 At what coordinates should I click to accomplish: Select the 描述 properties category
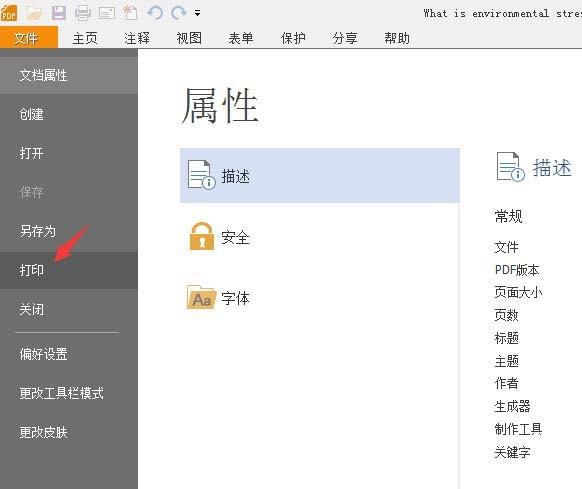click(x=320, y=176)
